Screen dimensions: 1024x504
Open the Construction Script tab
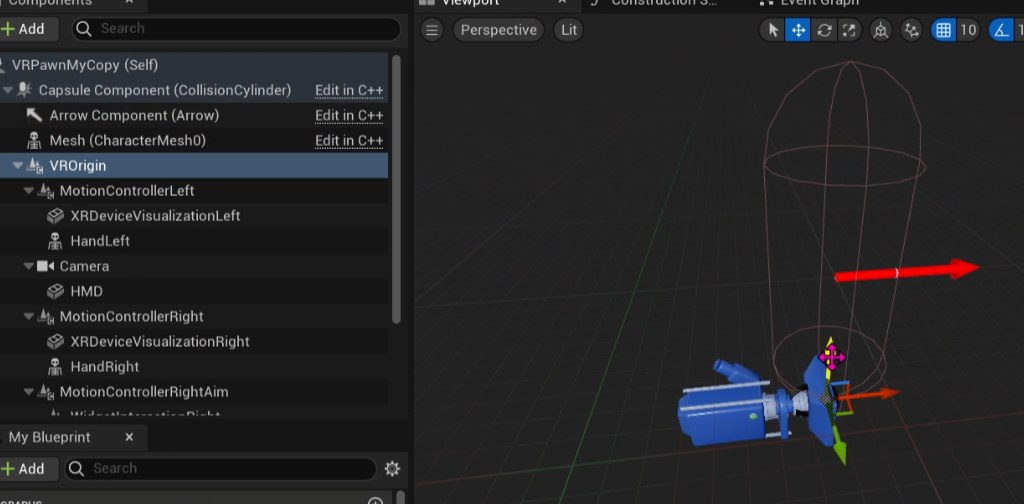pyautogui.click(x=663, y=3)
